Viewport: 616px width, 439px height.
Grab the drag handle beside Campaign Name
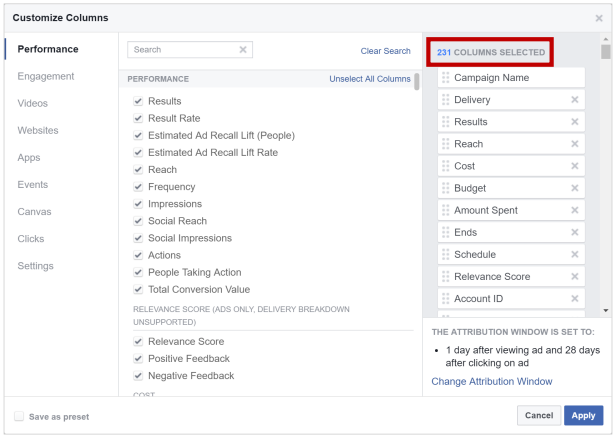coord(445,78)
